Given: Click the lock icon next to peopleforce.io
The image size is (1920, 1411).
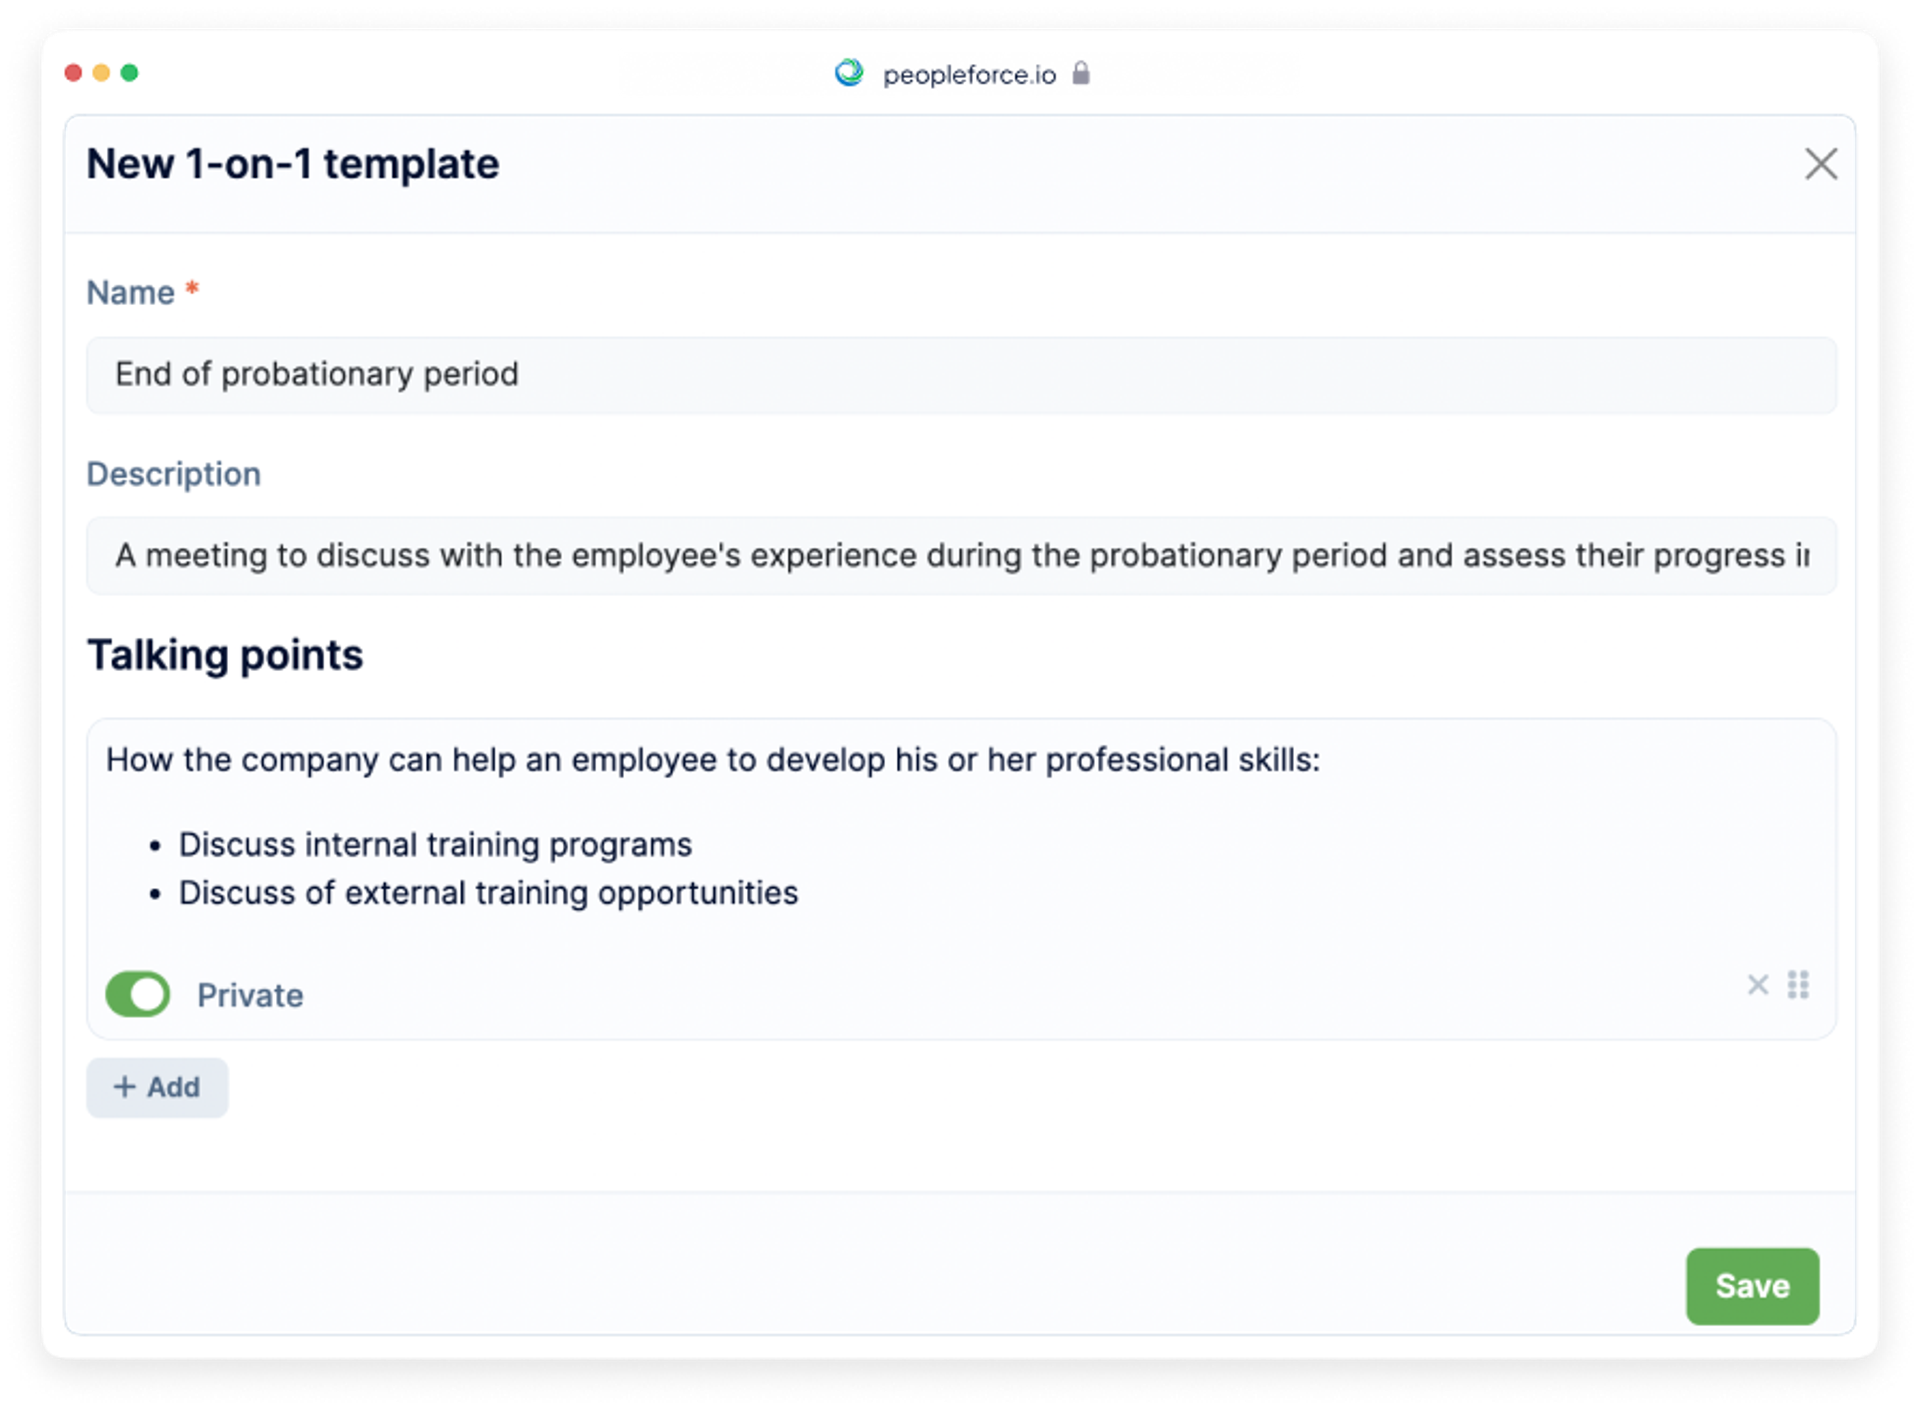Looking at the screenshot, I should tap(1080, 73).
